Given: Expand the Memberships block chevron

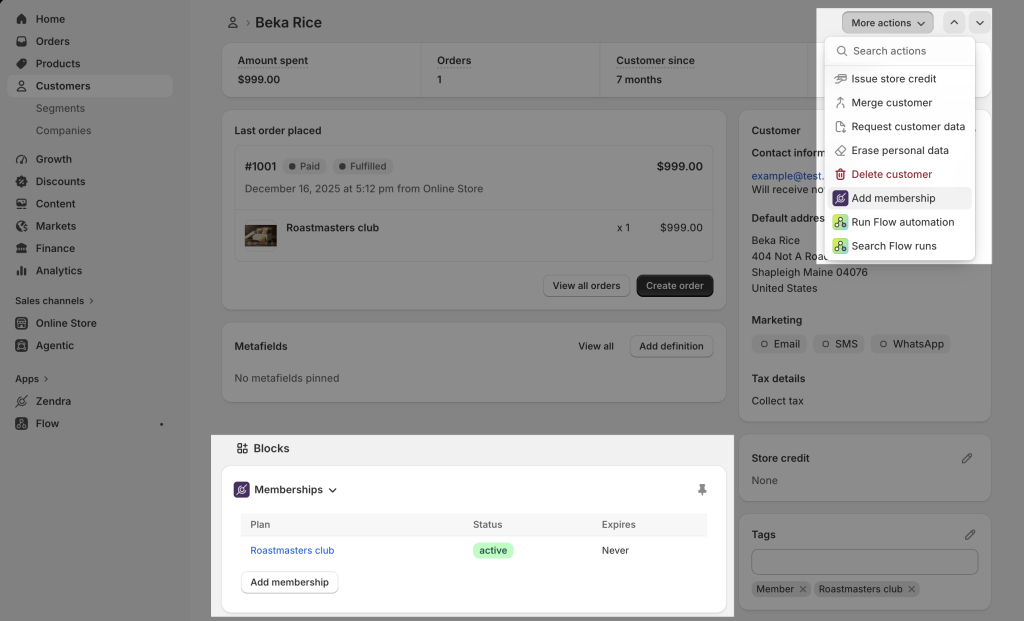Looking at the screenshot, I should tap(332, 490).
